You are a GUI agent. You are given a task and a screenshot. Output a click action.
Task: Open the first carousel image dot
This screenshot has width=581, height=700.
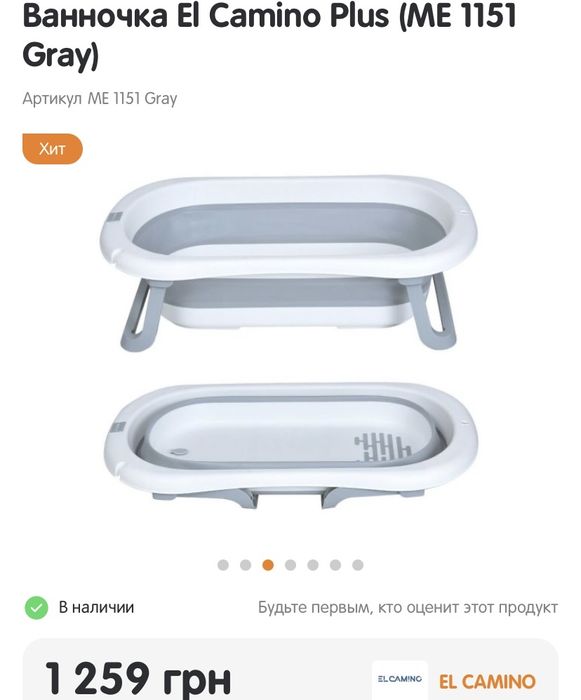pyautogui.click(x=223, y=565)
